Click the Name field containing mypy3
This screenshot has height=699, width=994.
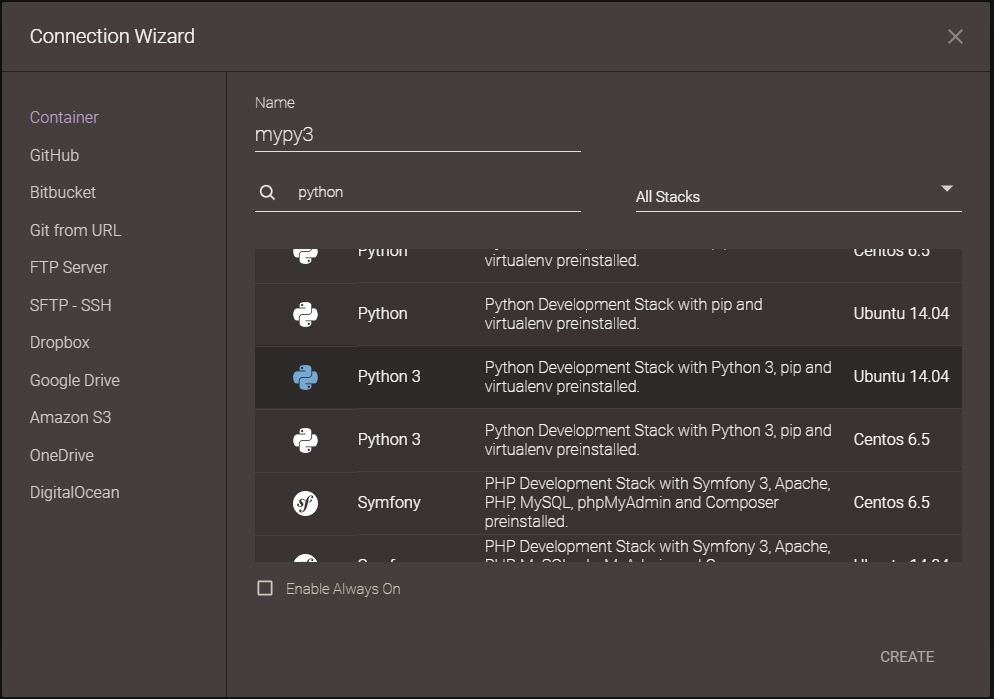point(417,135)
